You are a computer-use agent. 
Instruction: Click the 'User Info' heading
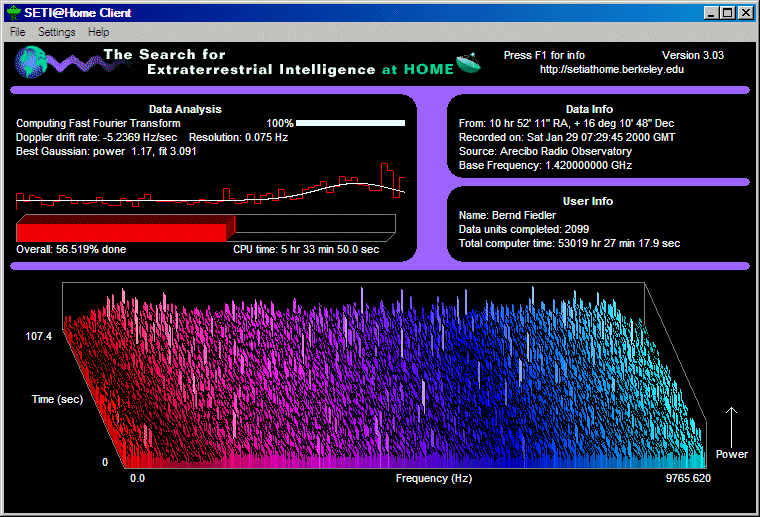[587, 201]
